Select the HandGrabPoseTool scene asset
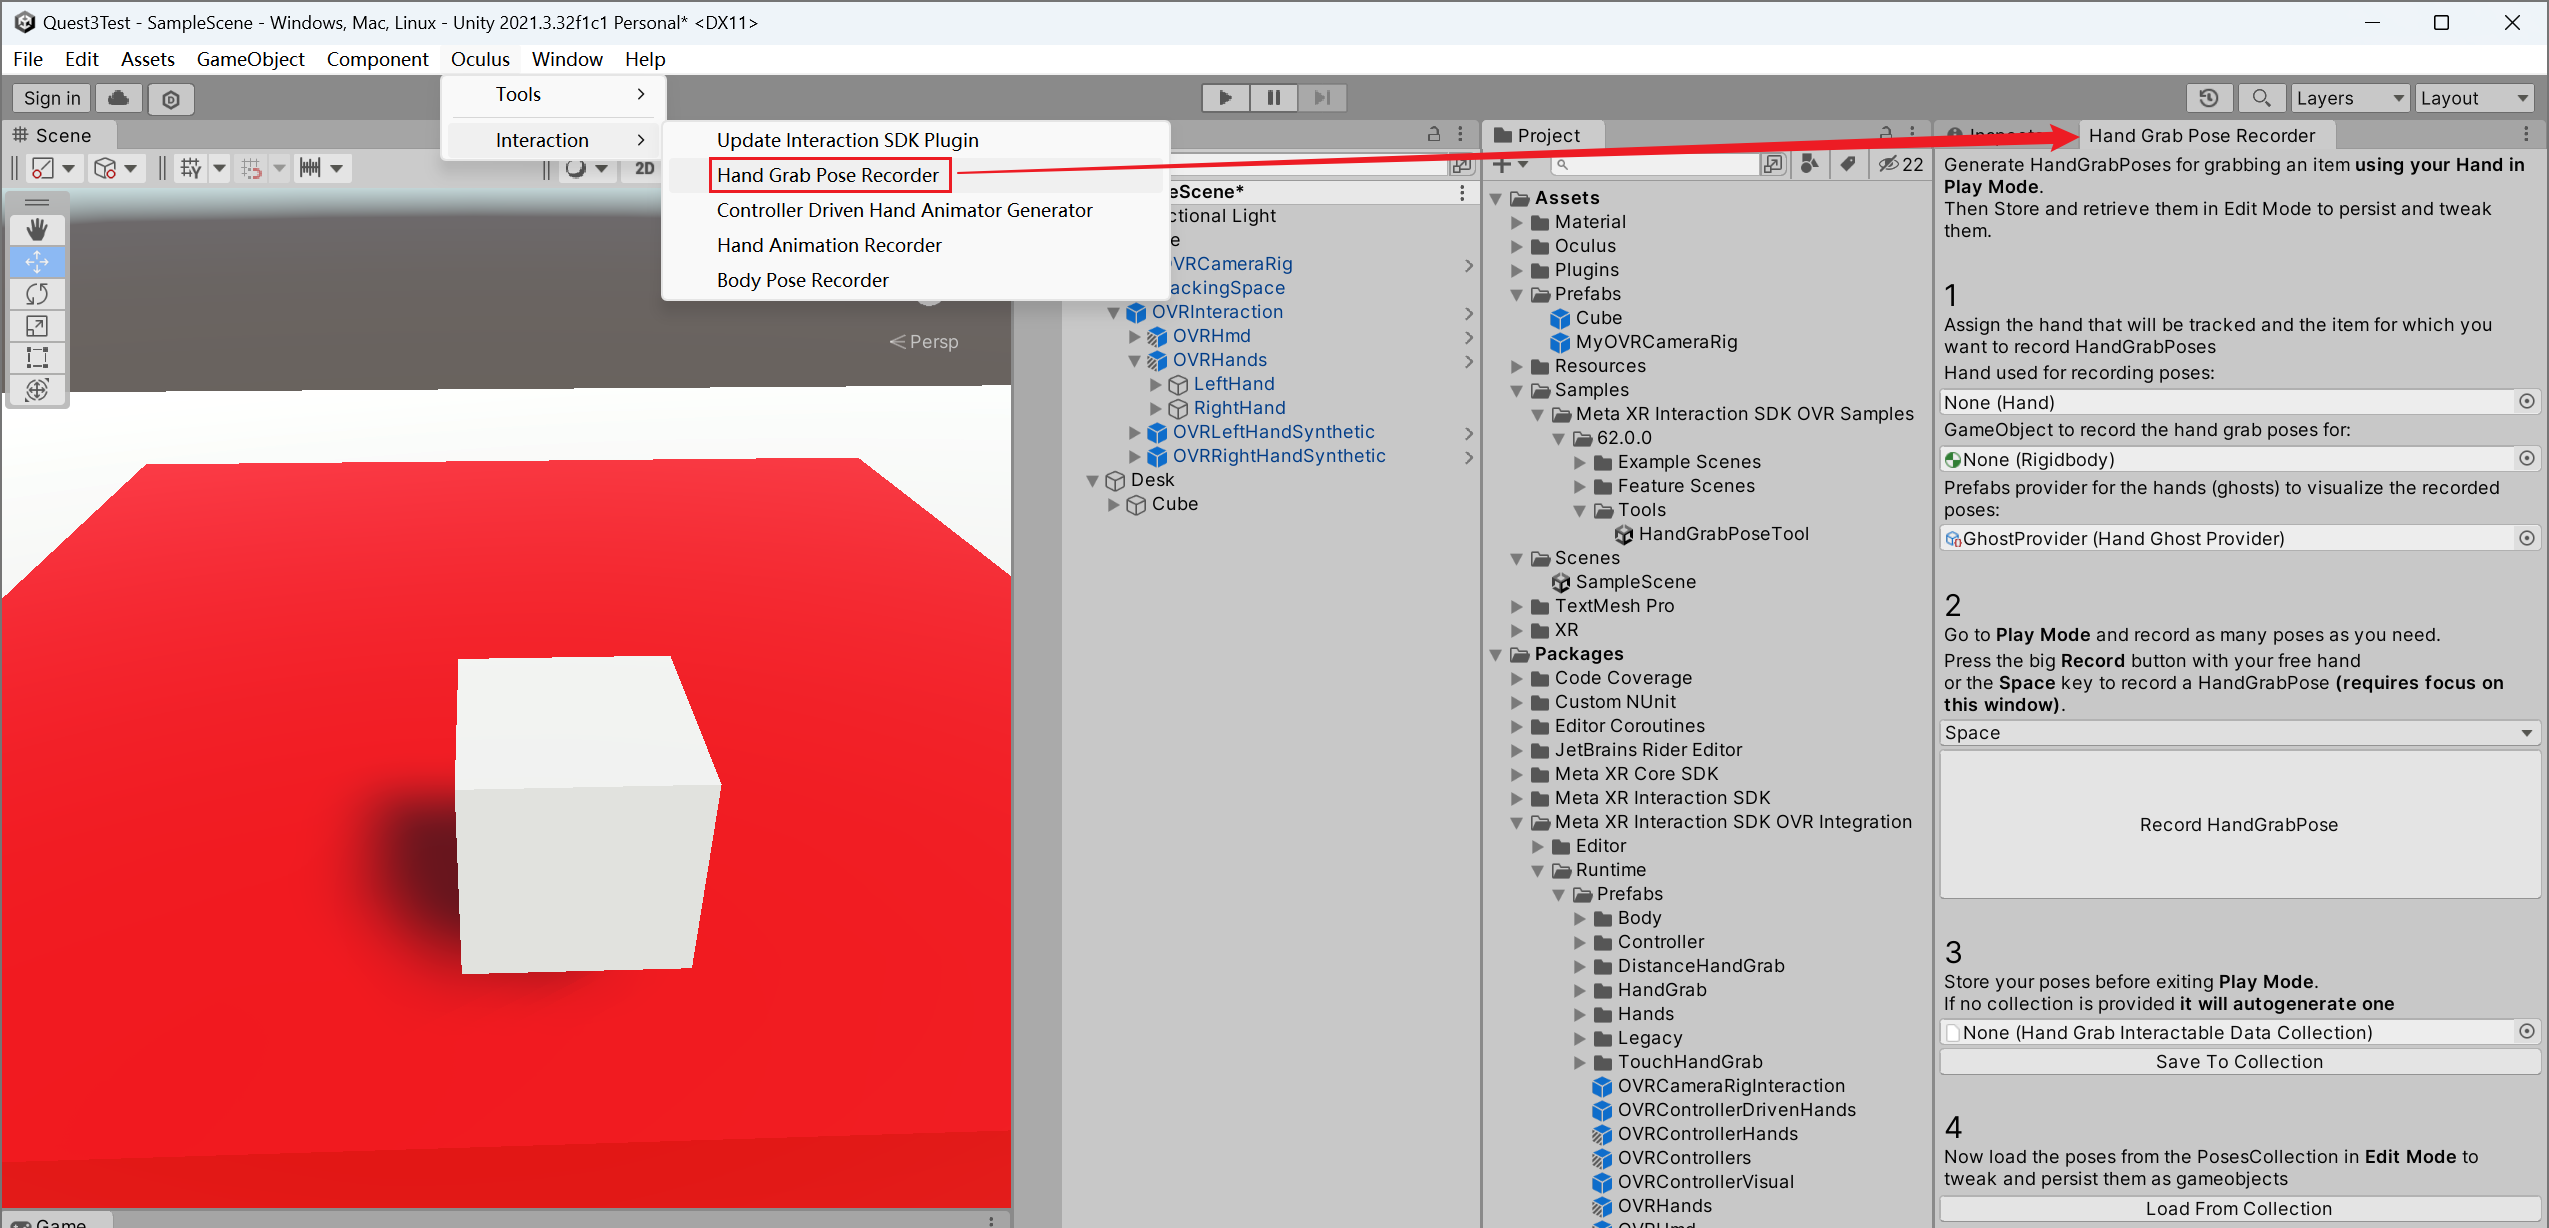 (x=1714, y=534)
